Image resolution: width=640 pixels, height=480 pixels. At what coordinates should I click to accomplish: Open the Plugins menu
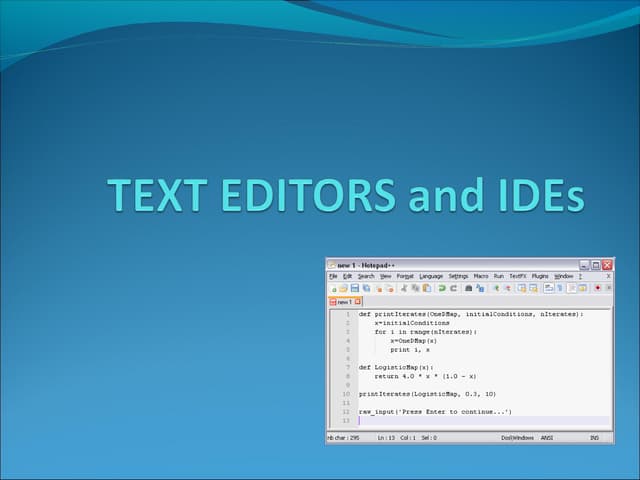click(x=540, y=276)
